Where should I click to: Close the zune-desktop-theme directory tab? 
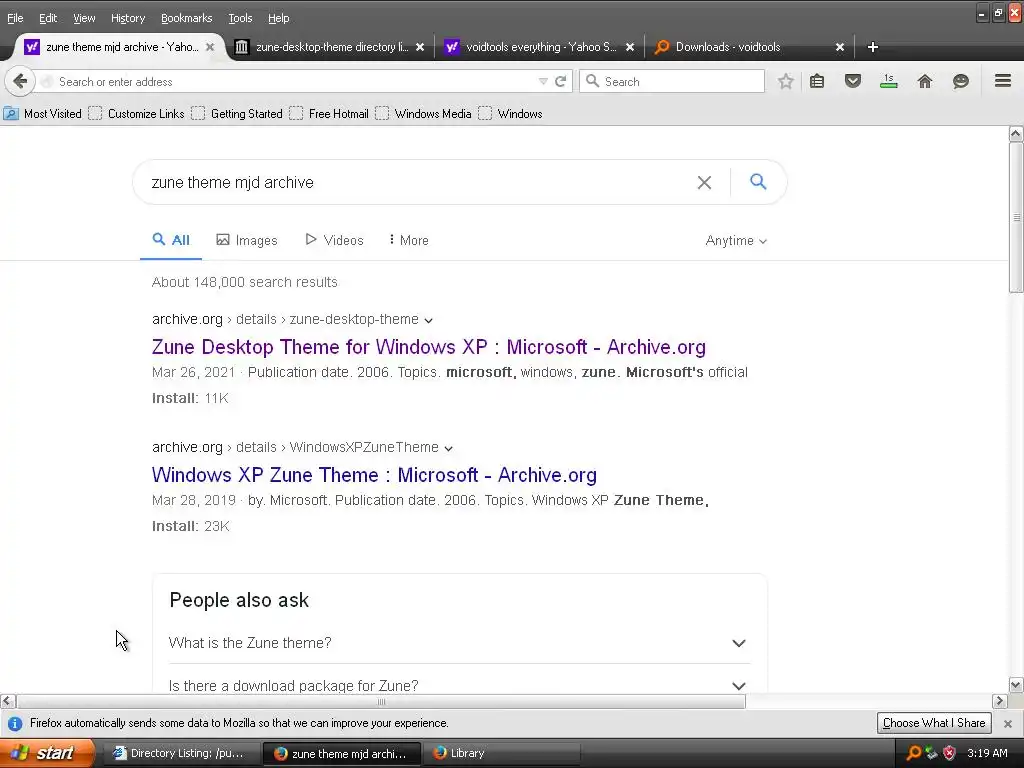pos(420,47)
